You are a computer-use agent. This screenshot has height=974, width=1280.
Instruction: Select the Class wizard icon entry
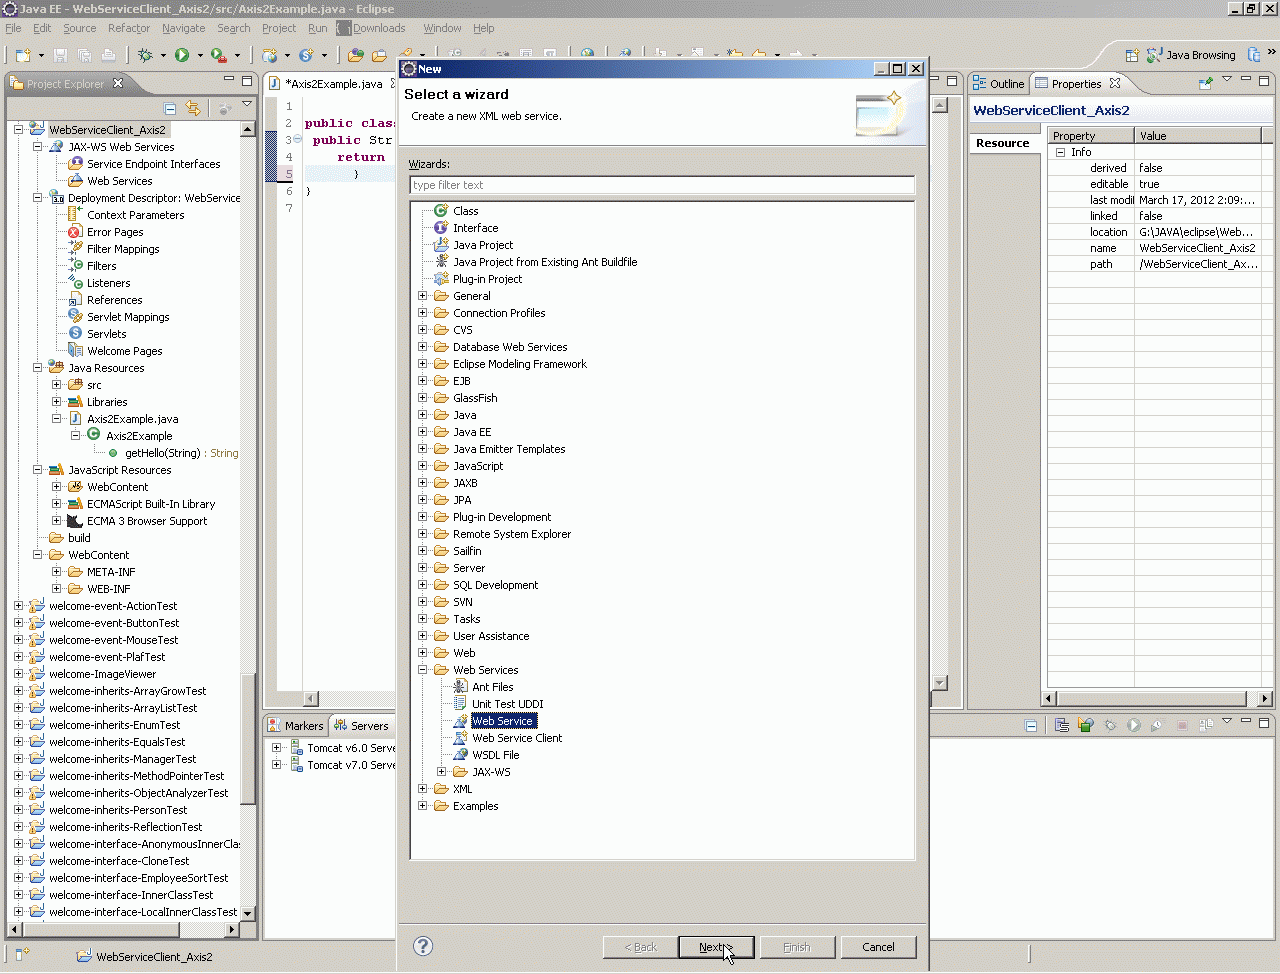tap(456, 211)
